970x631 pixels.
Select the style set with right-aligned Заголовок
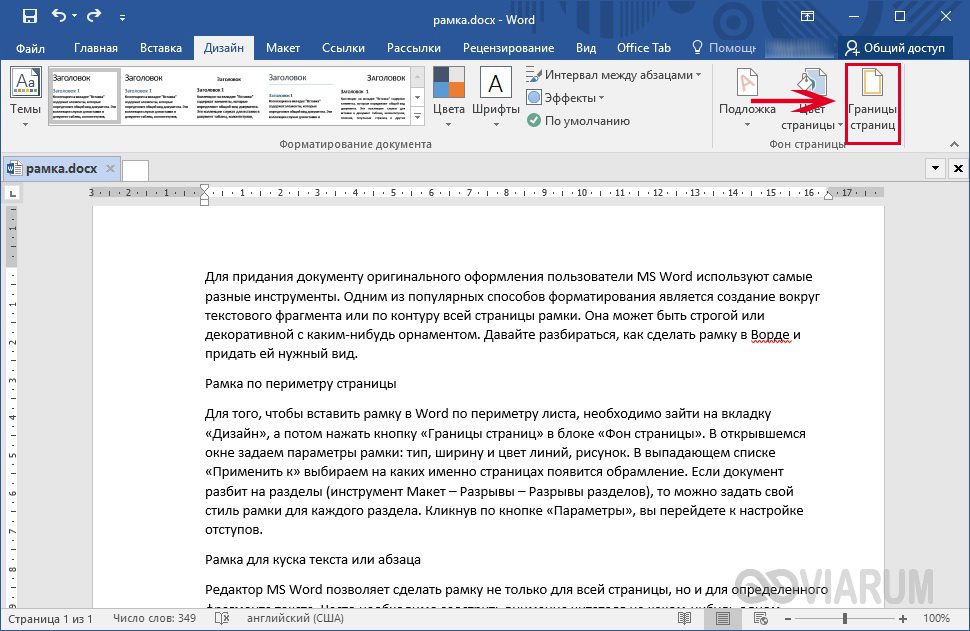pos(372,96)
